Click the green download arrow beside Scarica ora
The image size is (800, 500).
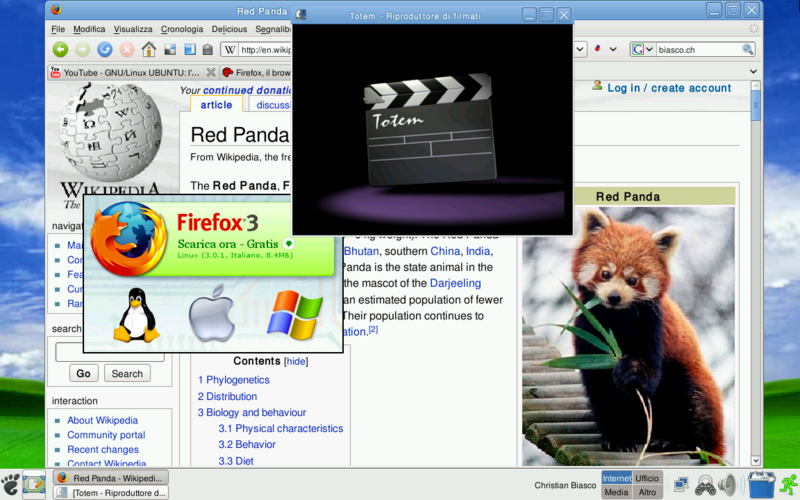288,243
